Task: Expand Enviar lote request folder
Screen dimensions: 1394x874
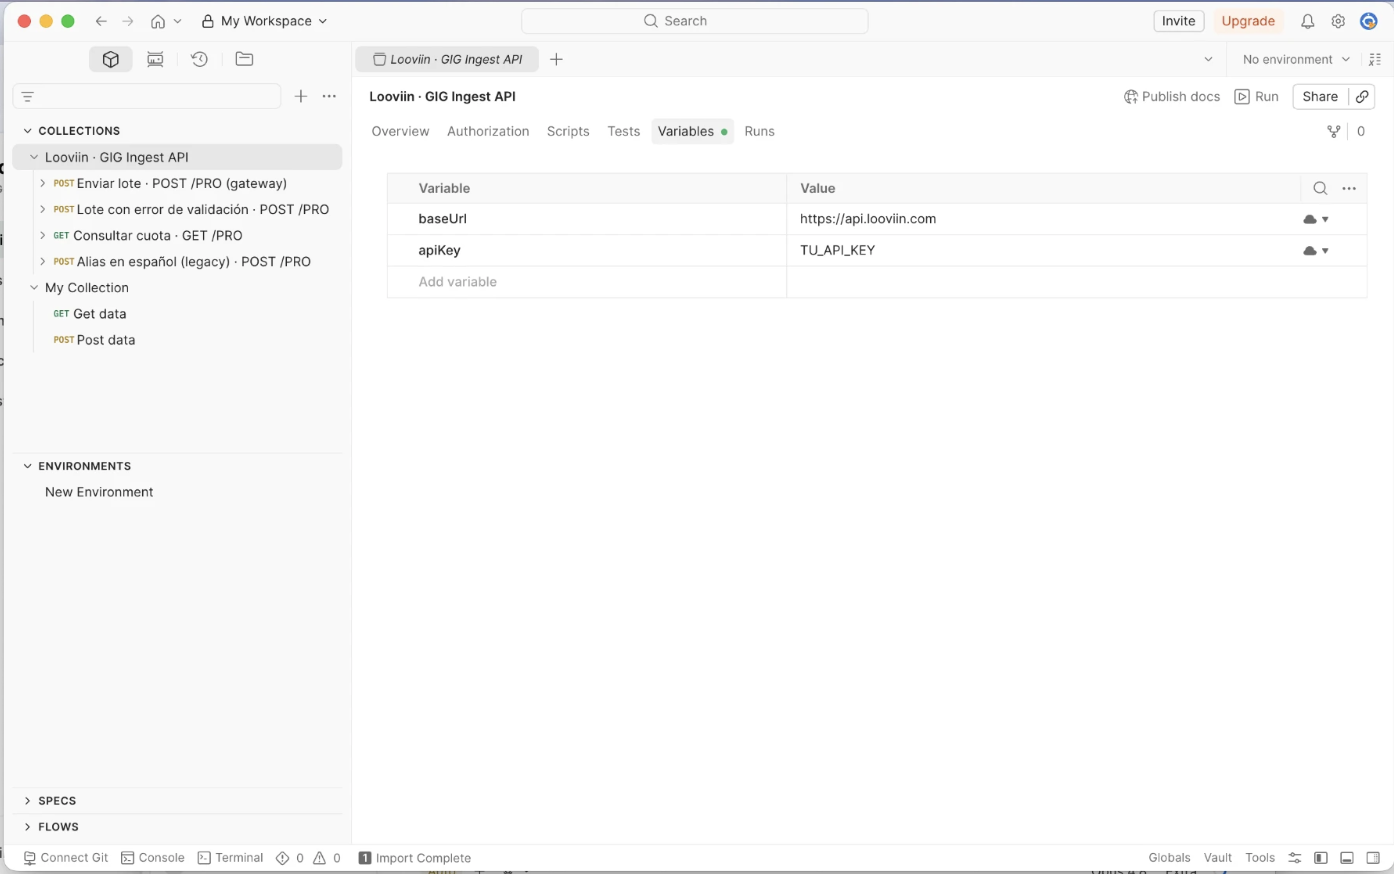Action: pos(42,183)
